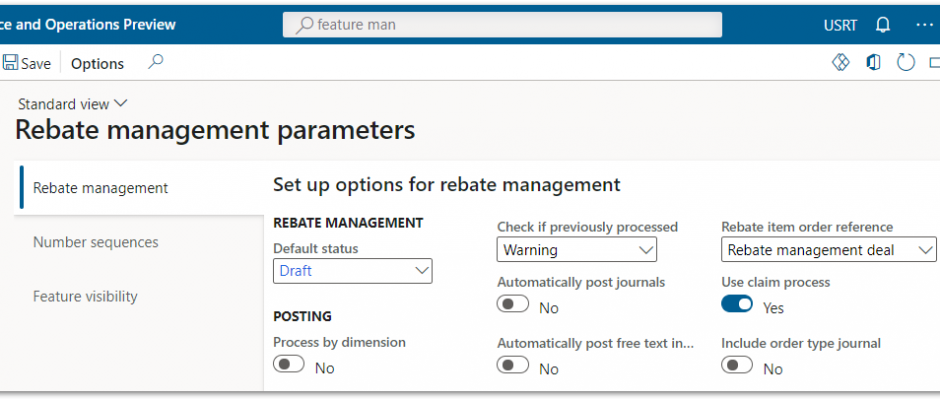Click the Power Apps diamond icon
Image resolution: width=940 pixels, height=400 pixels.
pyautogui.click(x=841, y=62)
